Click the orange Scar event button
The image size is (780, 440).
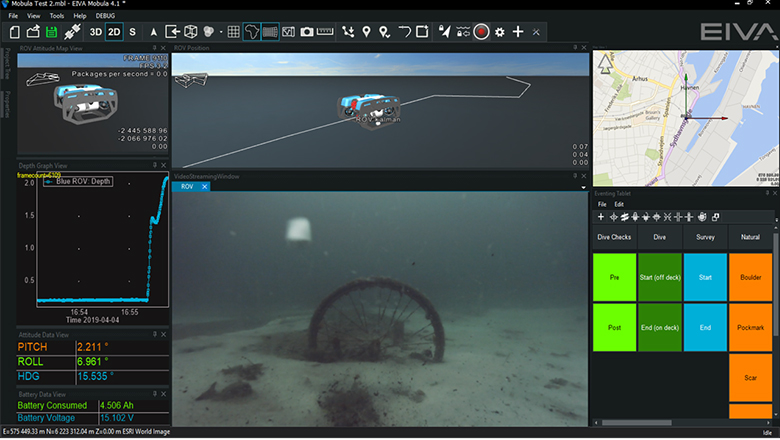(750, 378)
